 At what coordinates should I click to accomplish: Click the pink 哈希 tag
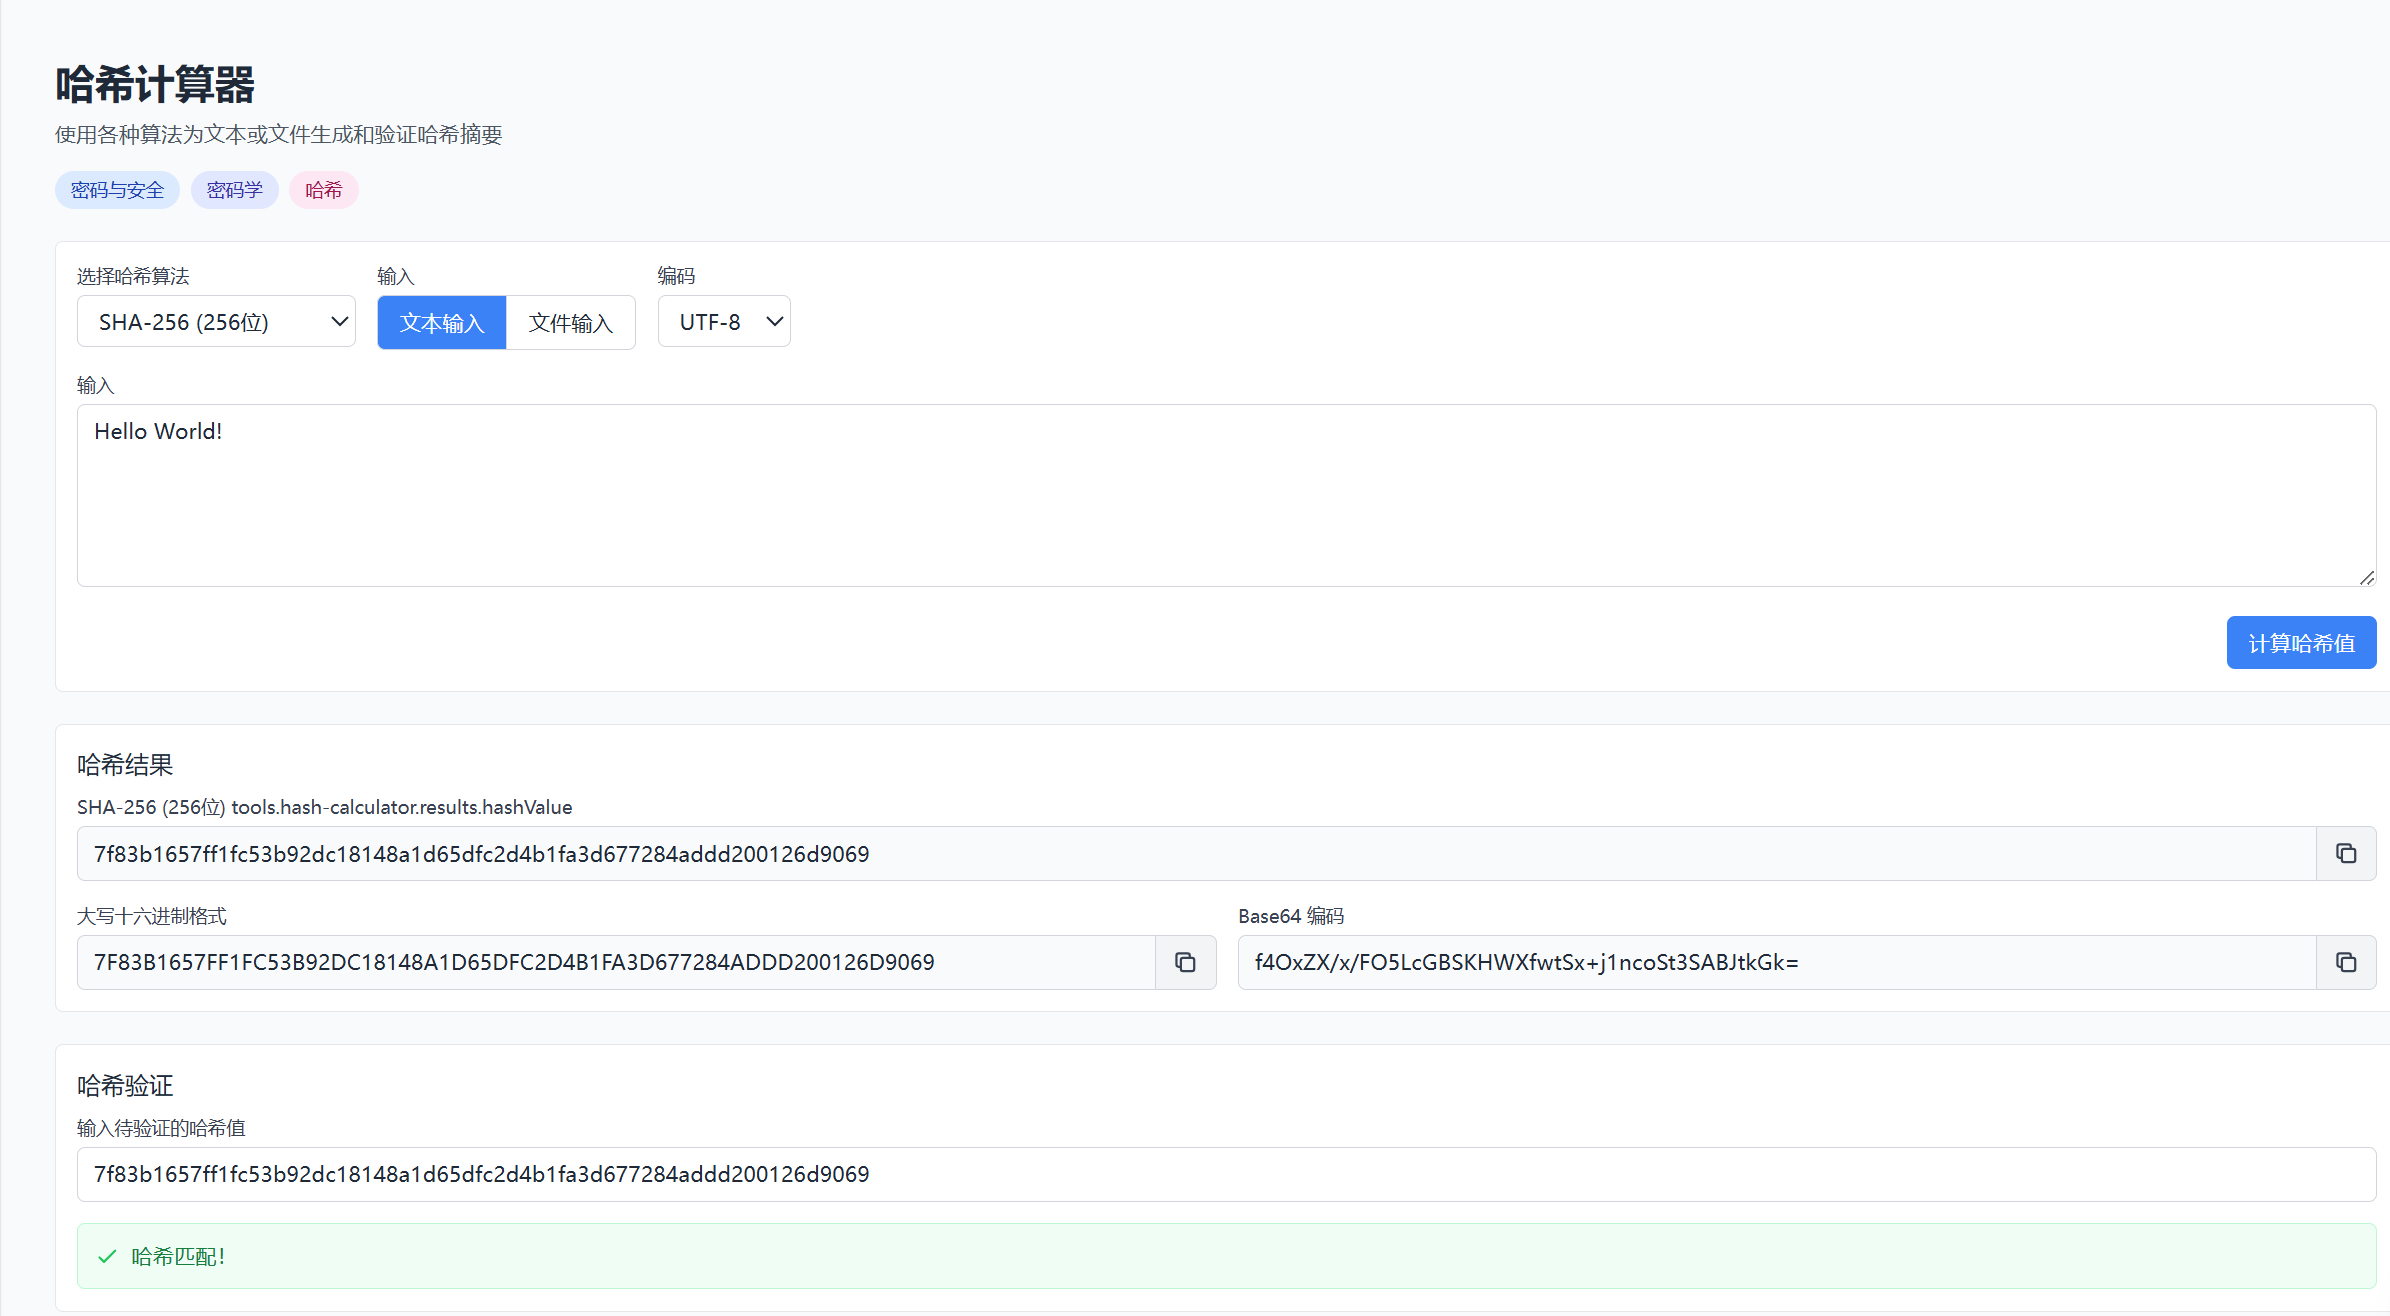[323, 190]
